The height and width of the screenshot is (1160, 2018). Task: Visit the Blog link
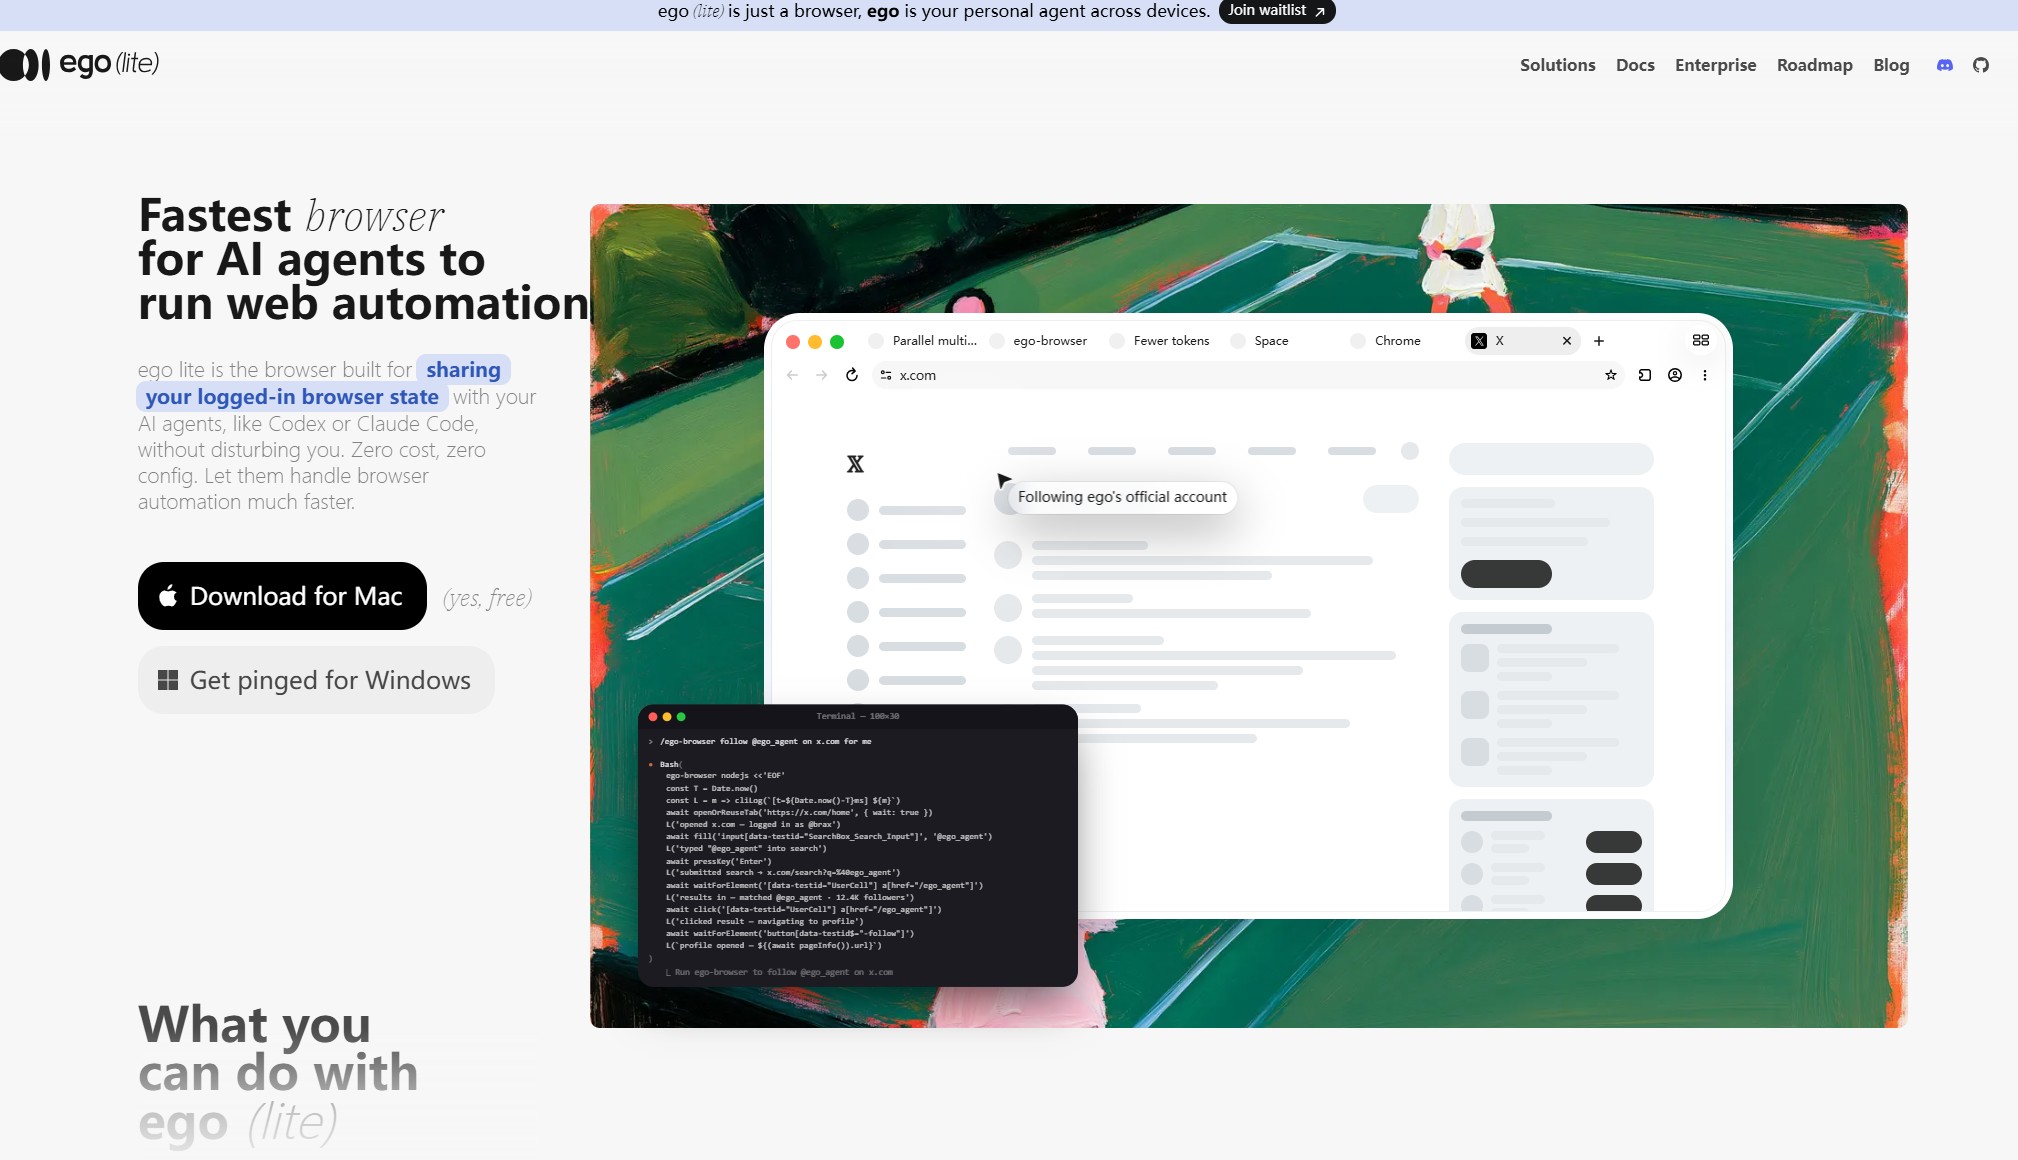point(1891,65)
